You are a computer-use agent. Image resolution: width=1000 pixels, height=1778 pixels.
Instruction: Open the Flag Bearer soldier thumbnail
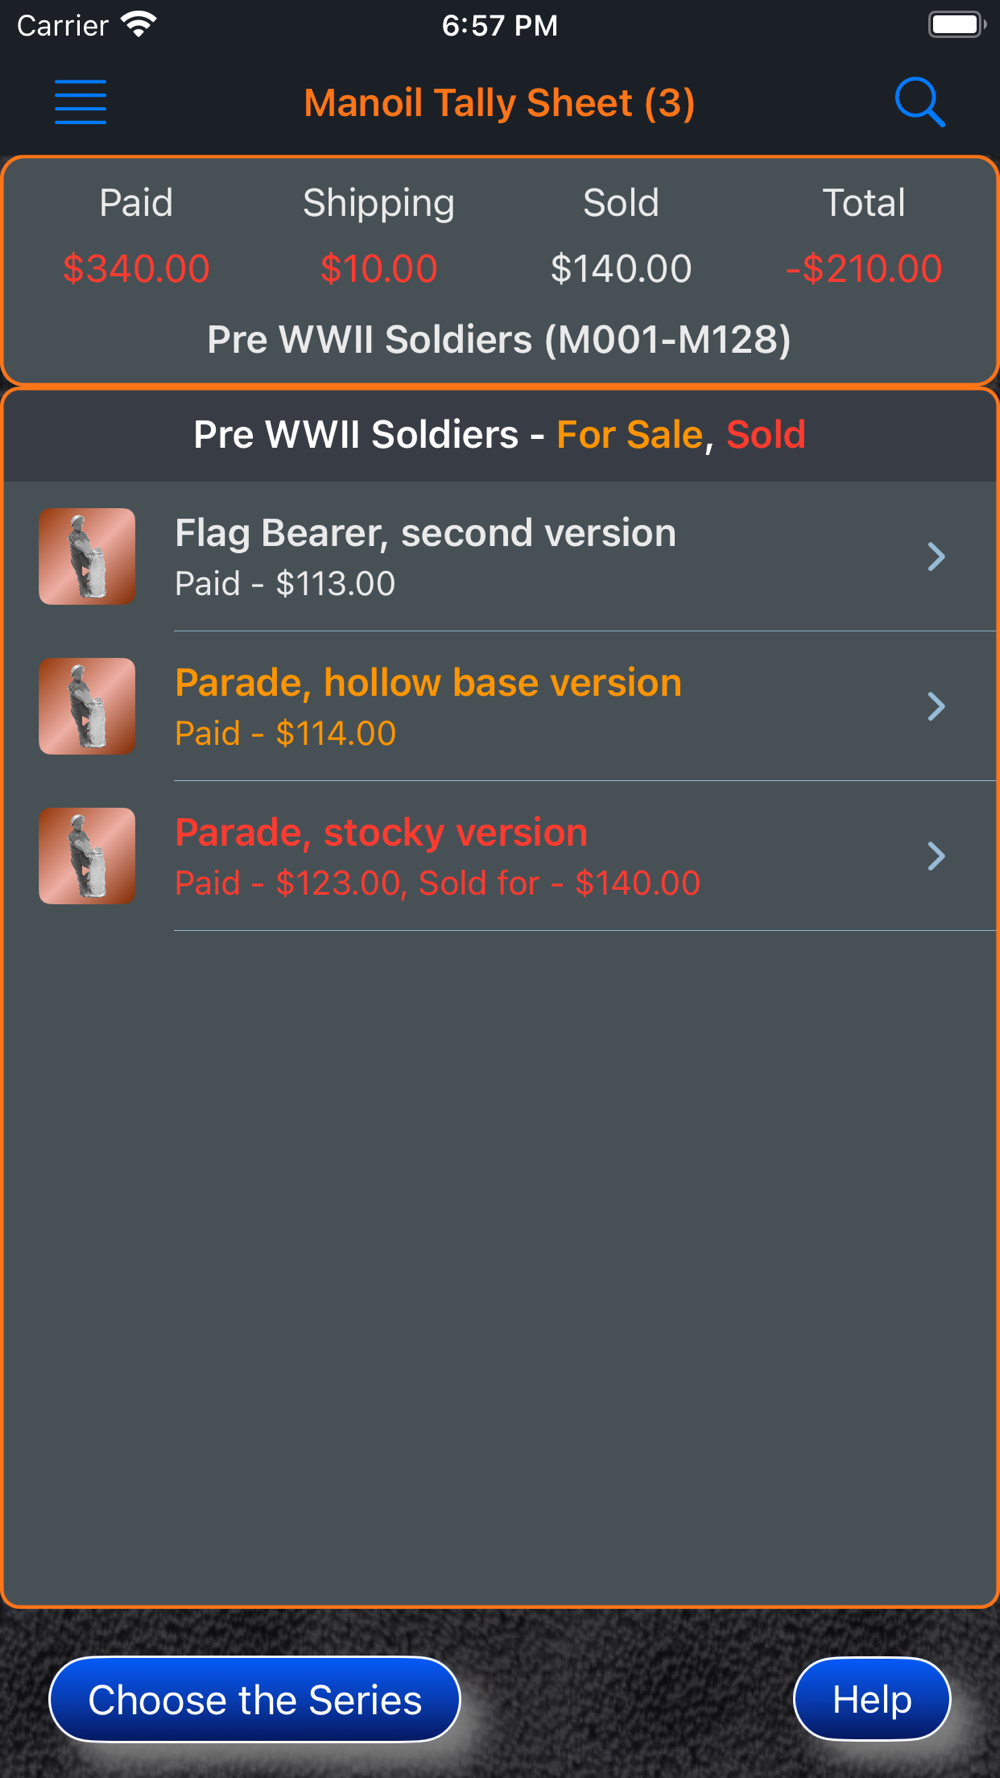pos(87,556)
